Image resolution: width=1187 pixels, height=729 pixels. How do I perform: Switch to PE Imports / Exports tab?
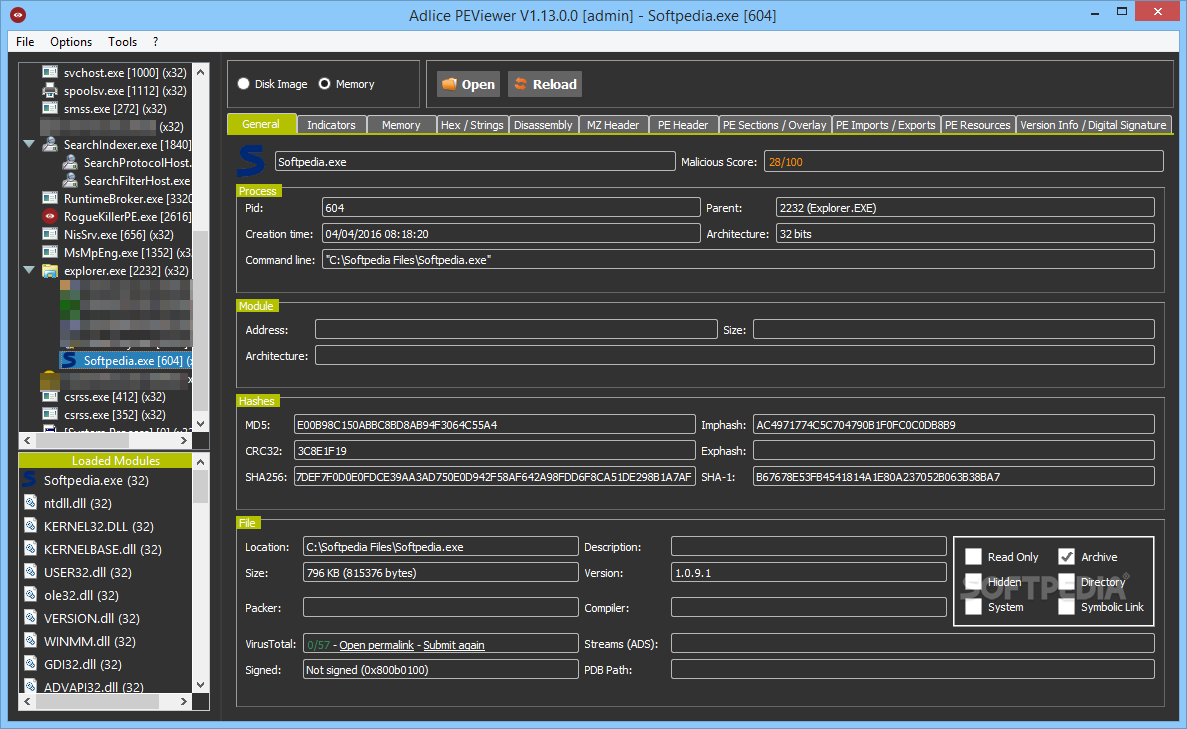[x=886, y=125]
